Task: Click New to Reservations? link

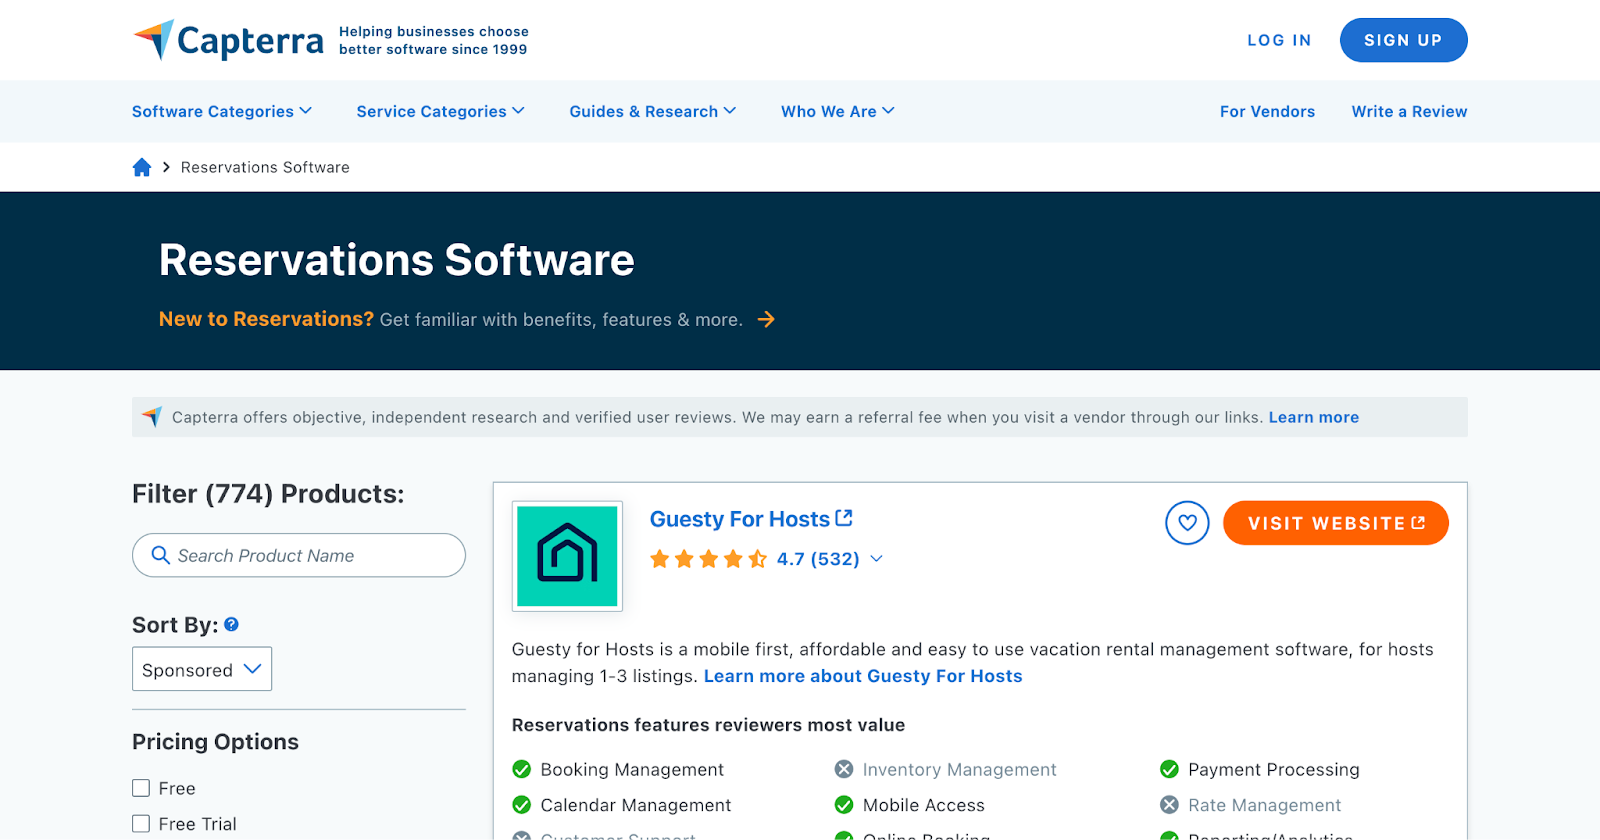Action: (266, 319)
